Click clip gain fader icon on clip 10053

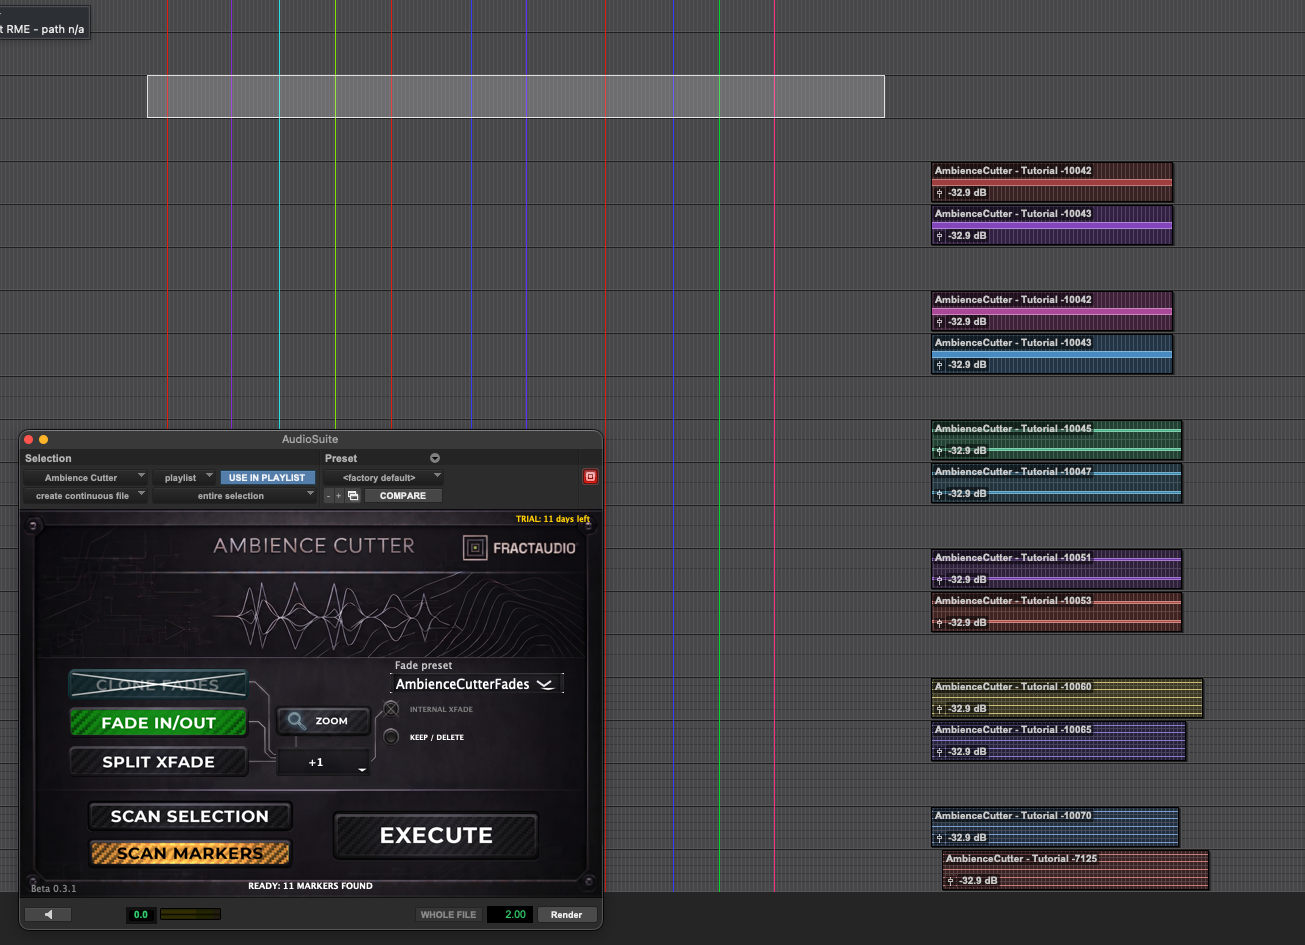click(x=939, y=623)
